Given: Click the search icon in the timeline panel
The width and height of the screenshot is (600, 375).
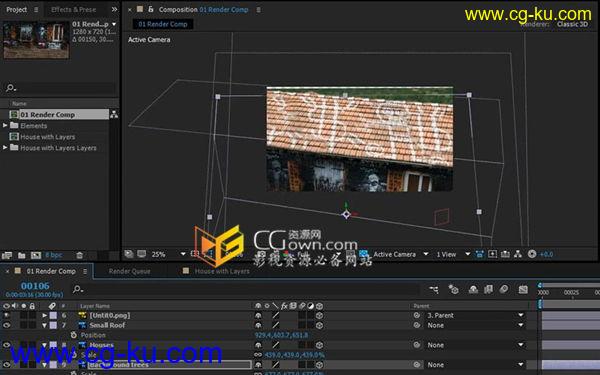Looking at the screenshot, I should click(78, 290).
